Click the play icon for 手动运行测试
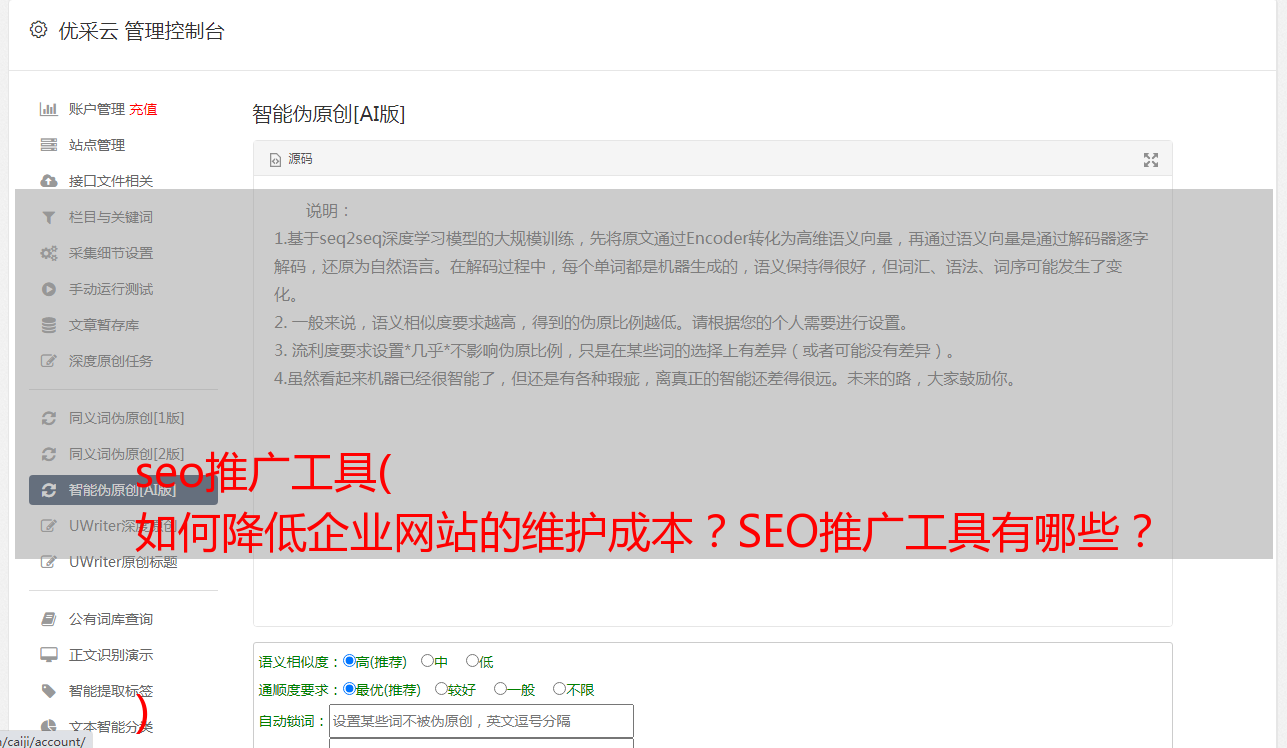 pos(48,289)
